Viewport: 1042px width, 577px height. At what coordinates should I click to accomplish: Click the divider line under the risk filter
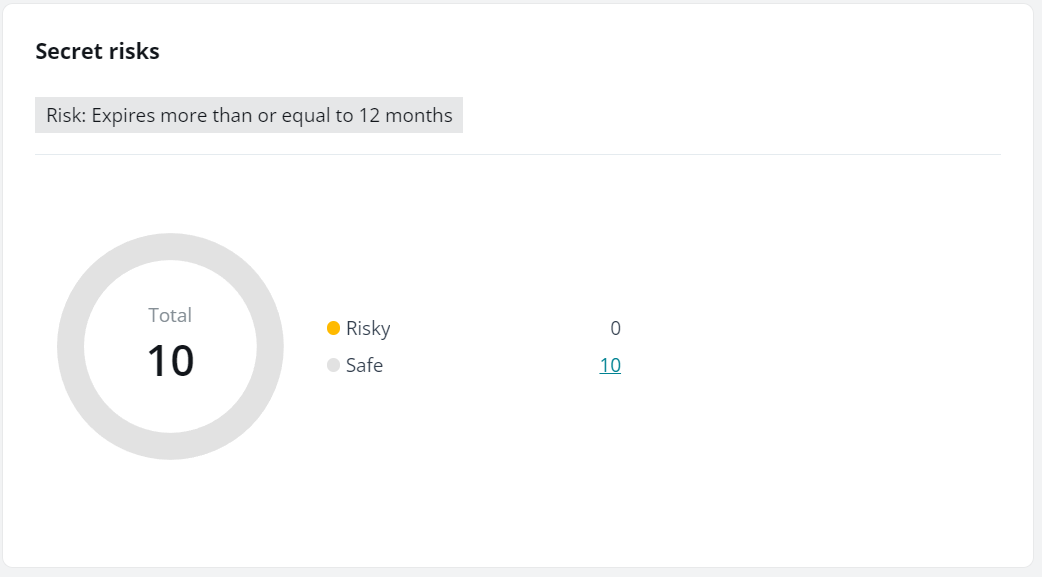pyautogui.click(x=517, y=155)
